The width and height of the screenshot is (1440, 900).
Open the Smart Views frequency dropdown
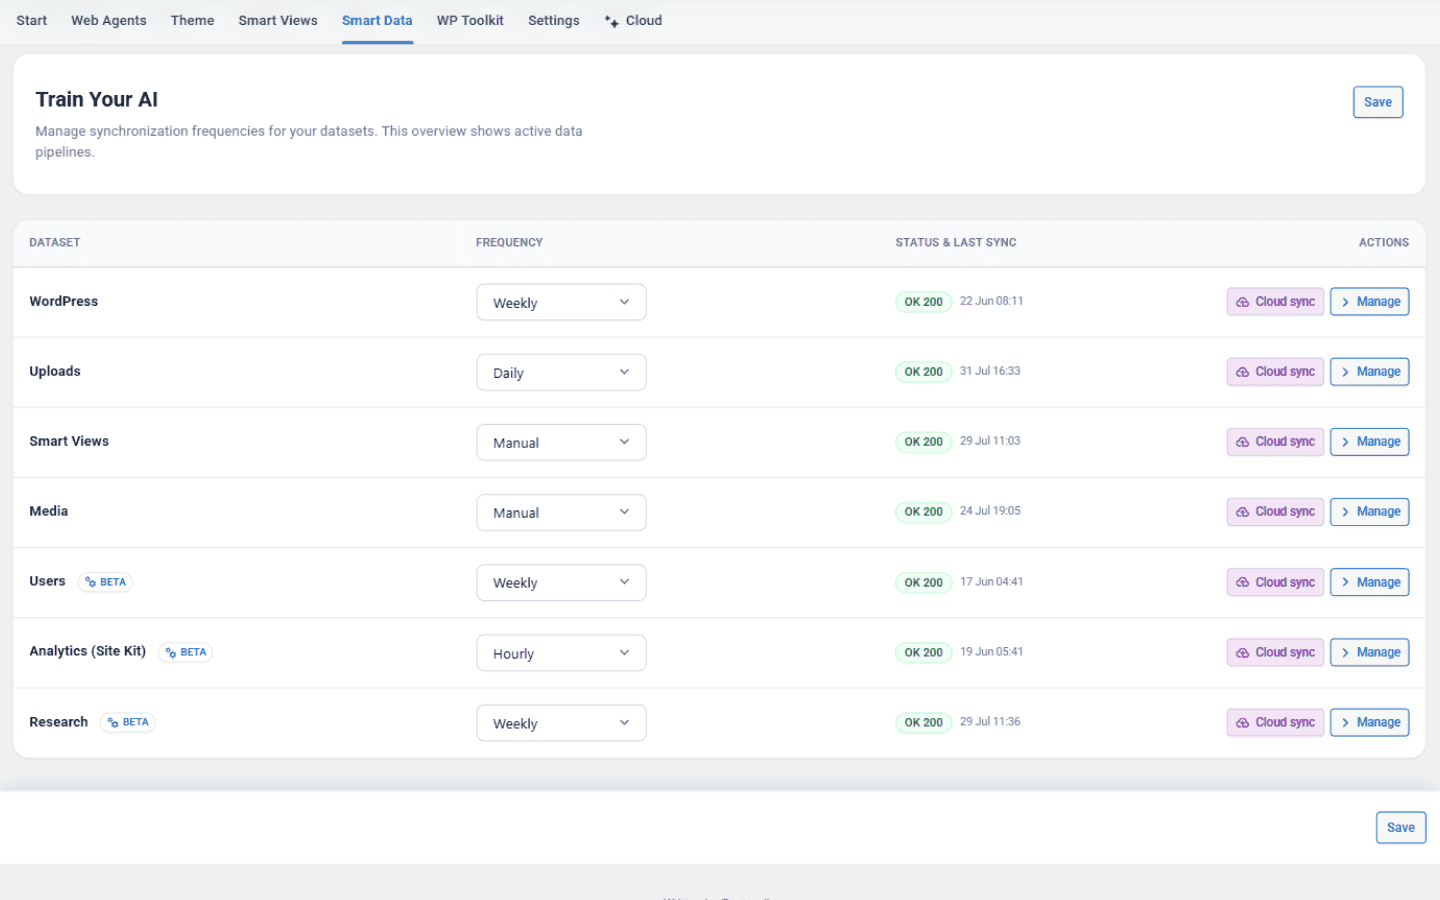[561, 442]
